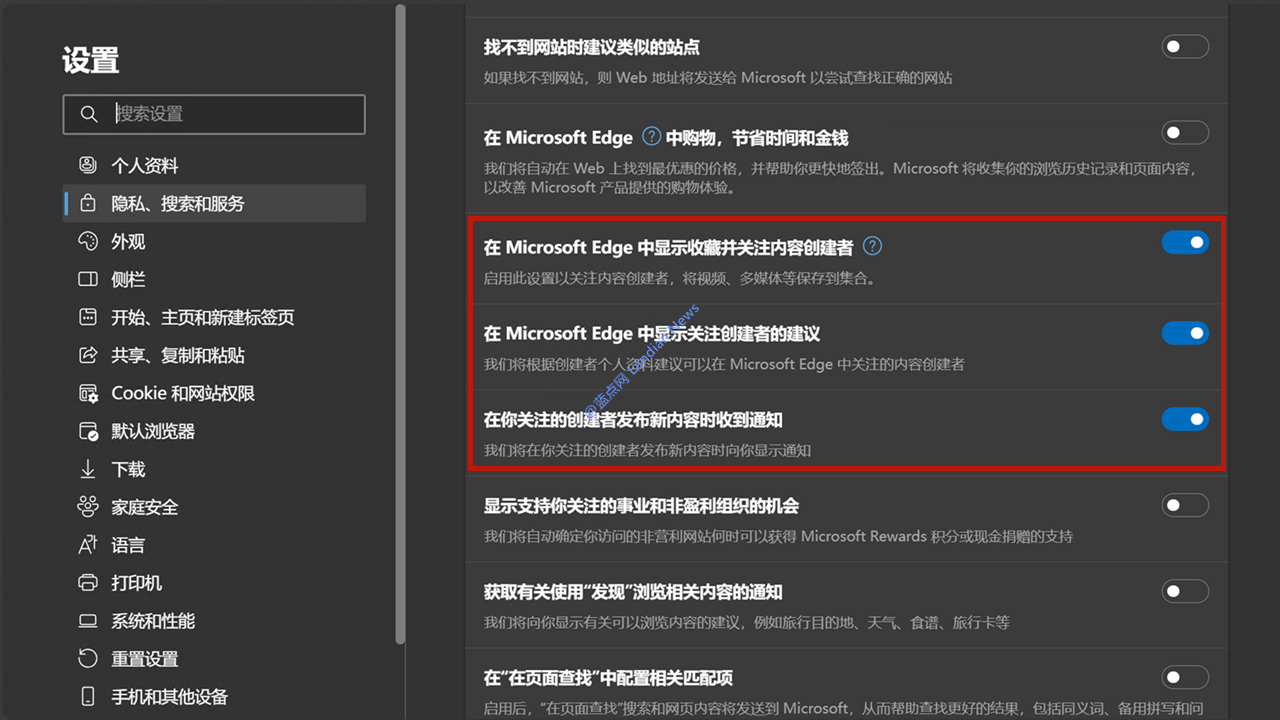The height and width of the screenshot is (720, 1280).
Task: Click the 搜索设置 input field
Action: pyautogui.click(x=214, y=114)
